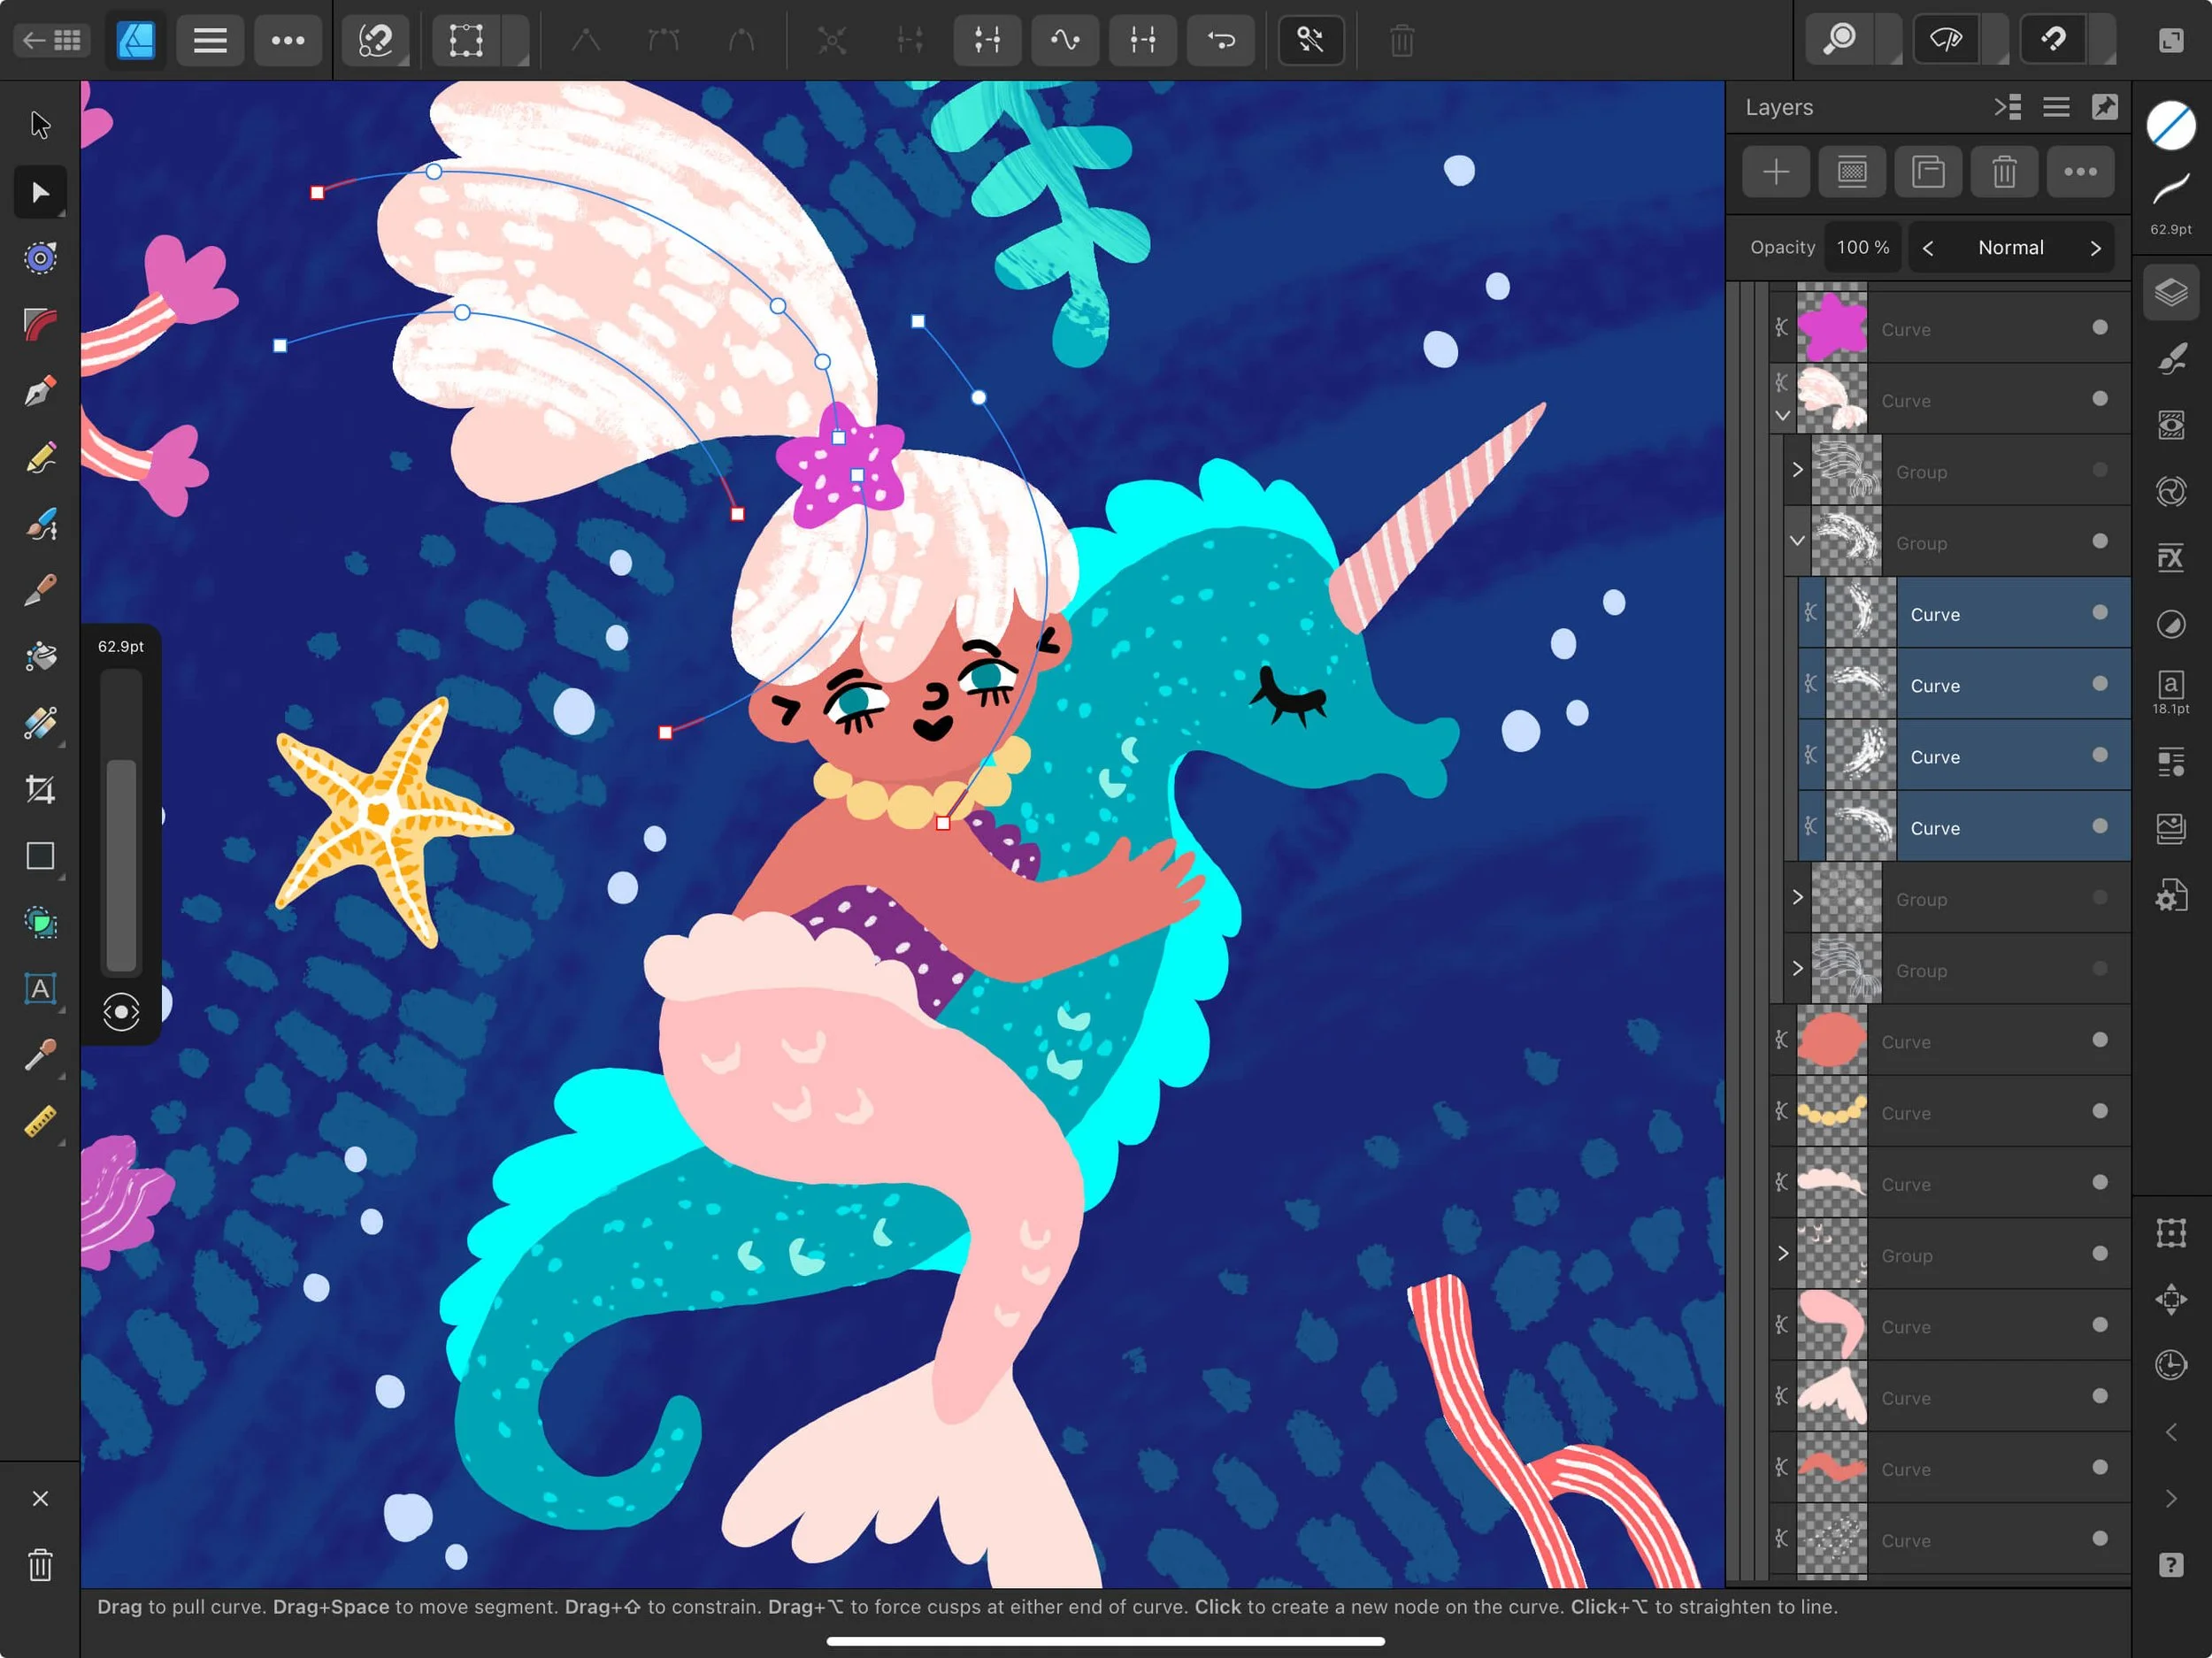Viewport: 2212px width, 1658px height.
Task: Select the Text tool
Action: (x=40, y=990)
